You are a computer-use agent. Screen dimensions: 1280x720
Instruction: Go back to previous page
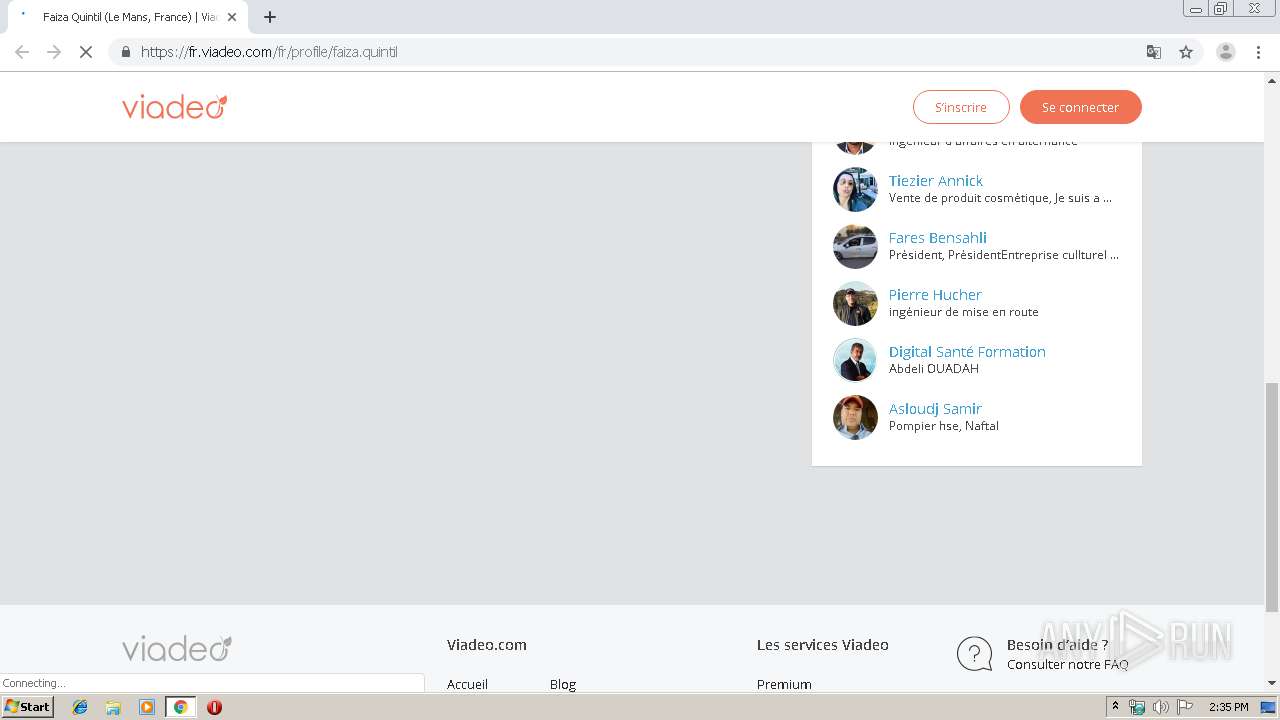[22, 52]
